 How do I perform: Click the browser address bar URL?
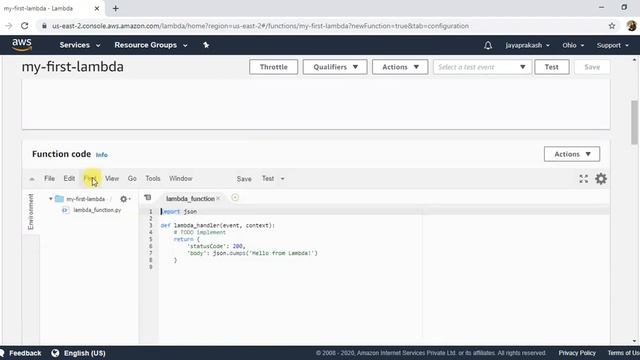click(x=260, y=26)
